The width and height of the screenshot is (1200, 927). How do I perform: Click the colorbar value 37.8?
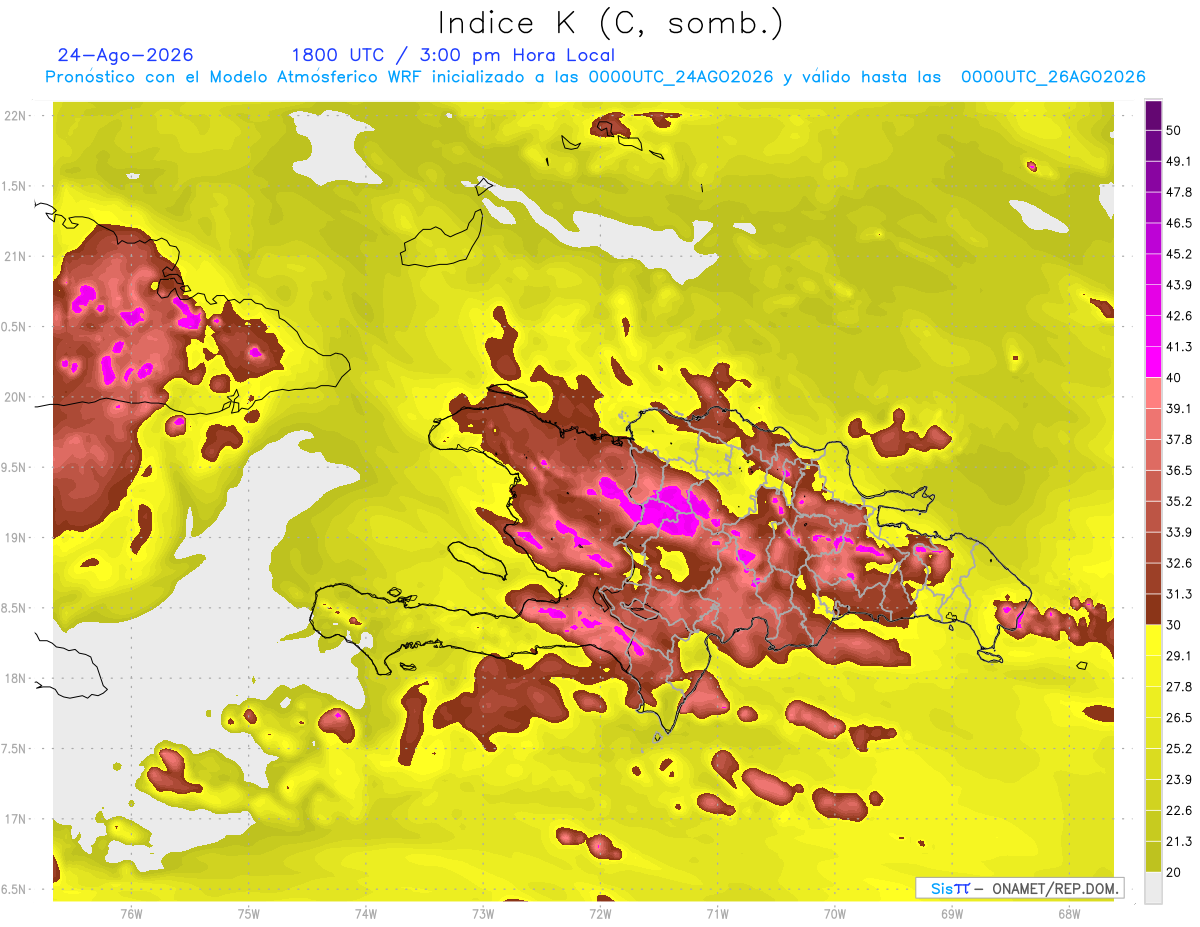[1179, 440]
